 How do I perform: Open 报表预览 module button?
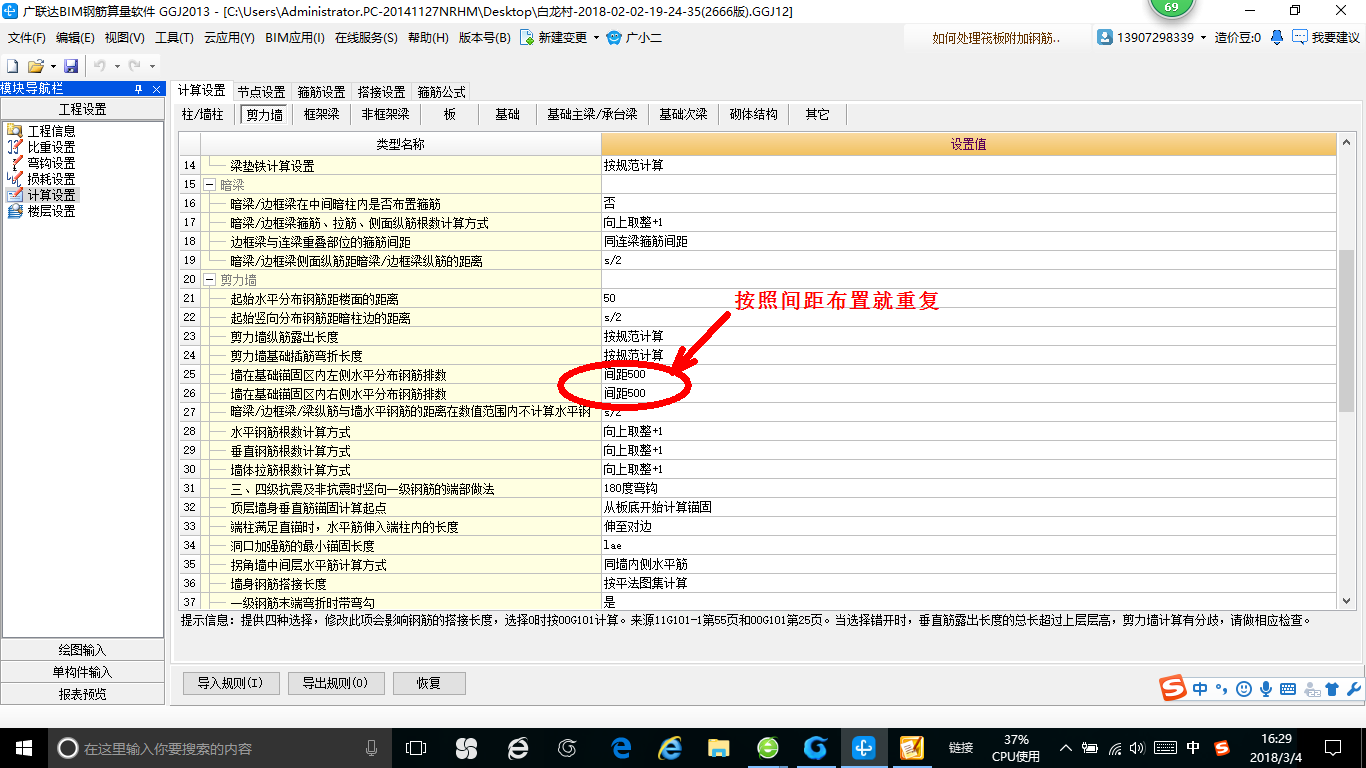click(x=83, y=694)
